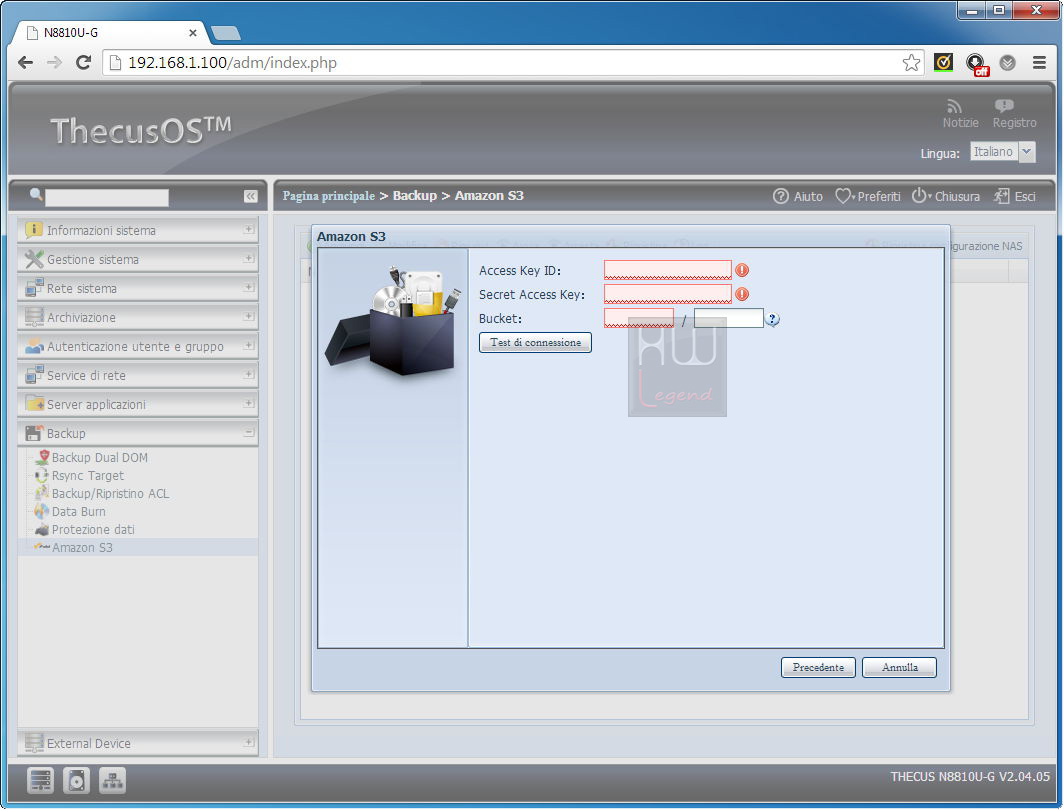1064x810 pixels.
Task: Open Rsync Target
Action: 88,476
